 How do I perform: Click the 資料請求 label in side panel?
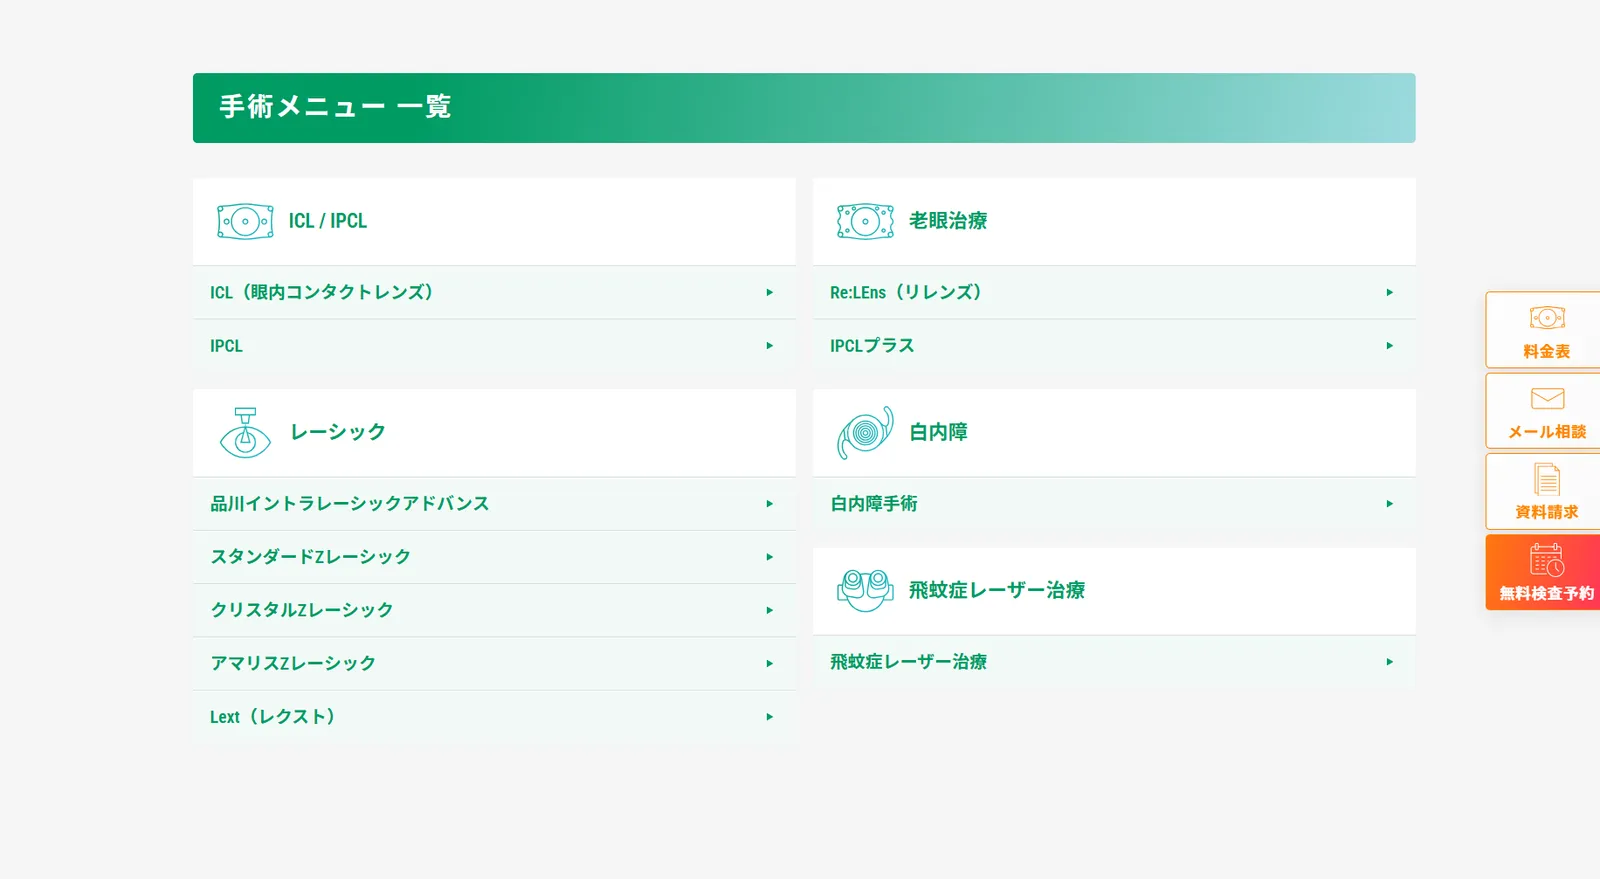click(1547, 512)
